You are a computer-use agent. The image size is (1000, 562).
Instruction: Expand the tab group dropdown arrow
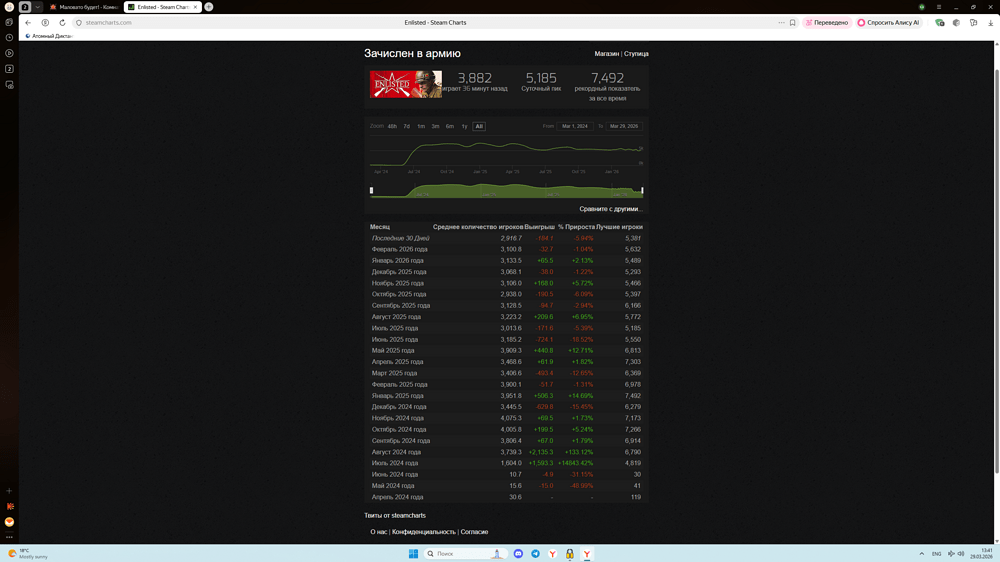[38, 7]
